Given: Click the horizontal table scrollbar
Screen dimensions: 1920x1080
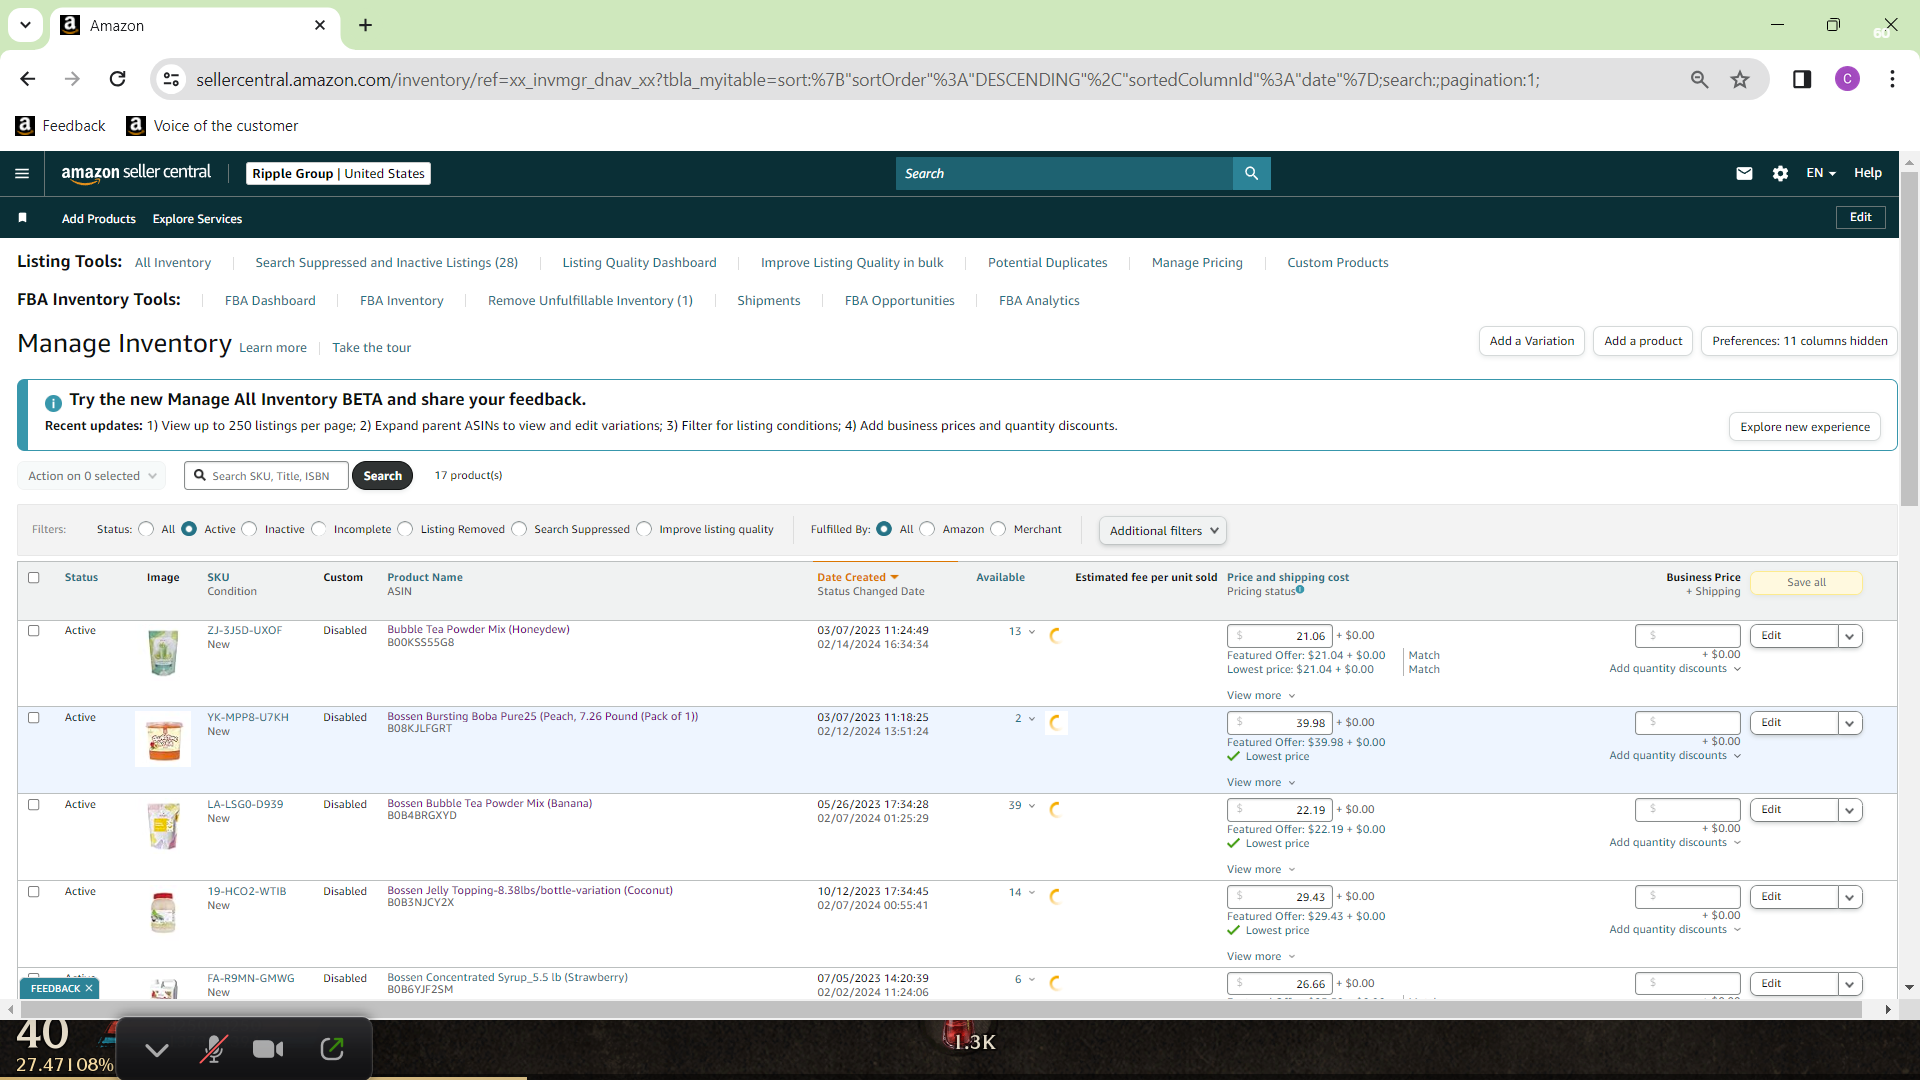Looking at the screenshot, I should (x=941, y=1010).
